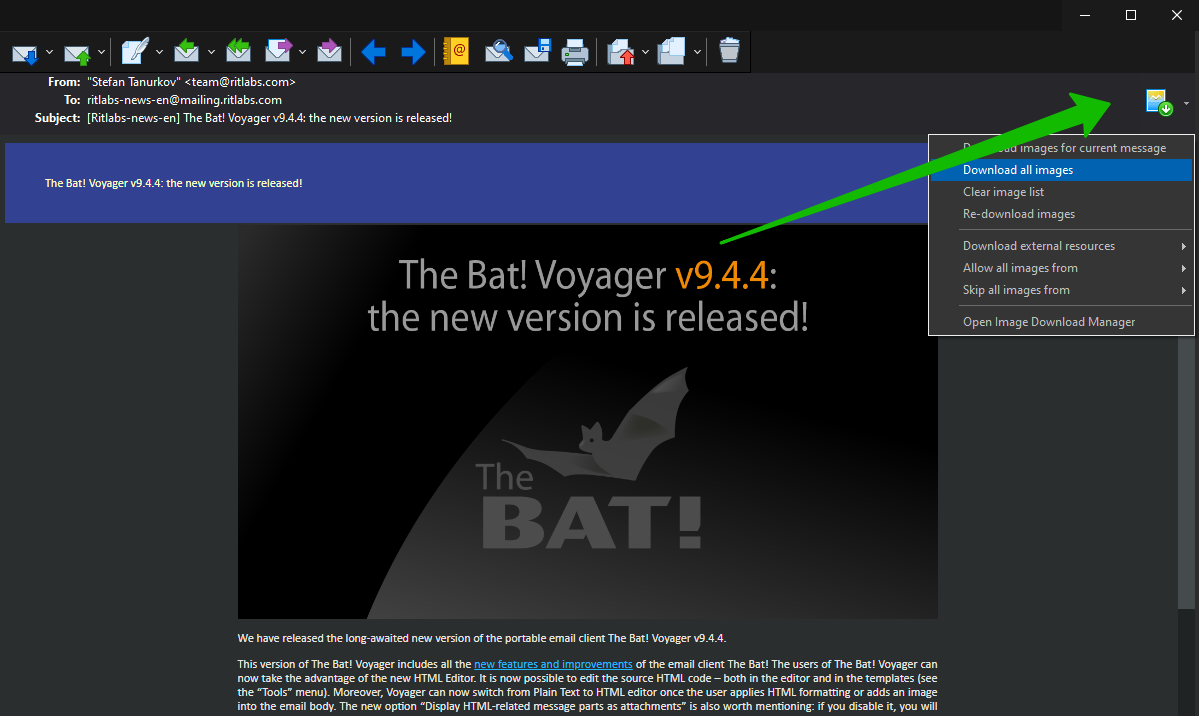Open dropdown next to Get new mail
This screenshot has width=1199, height=716.
pyautogui.click(x=50, y=52)
